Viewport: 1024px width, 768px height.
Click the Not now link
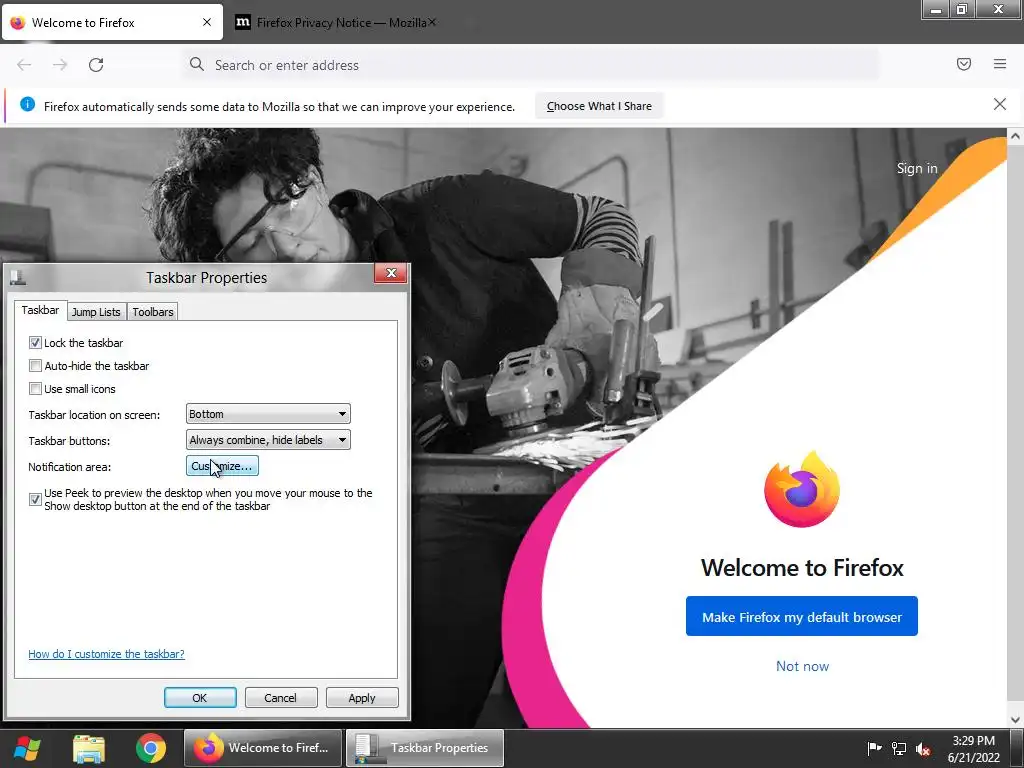pos(802,666)
